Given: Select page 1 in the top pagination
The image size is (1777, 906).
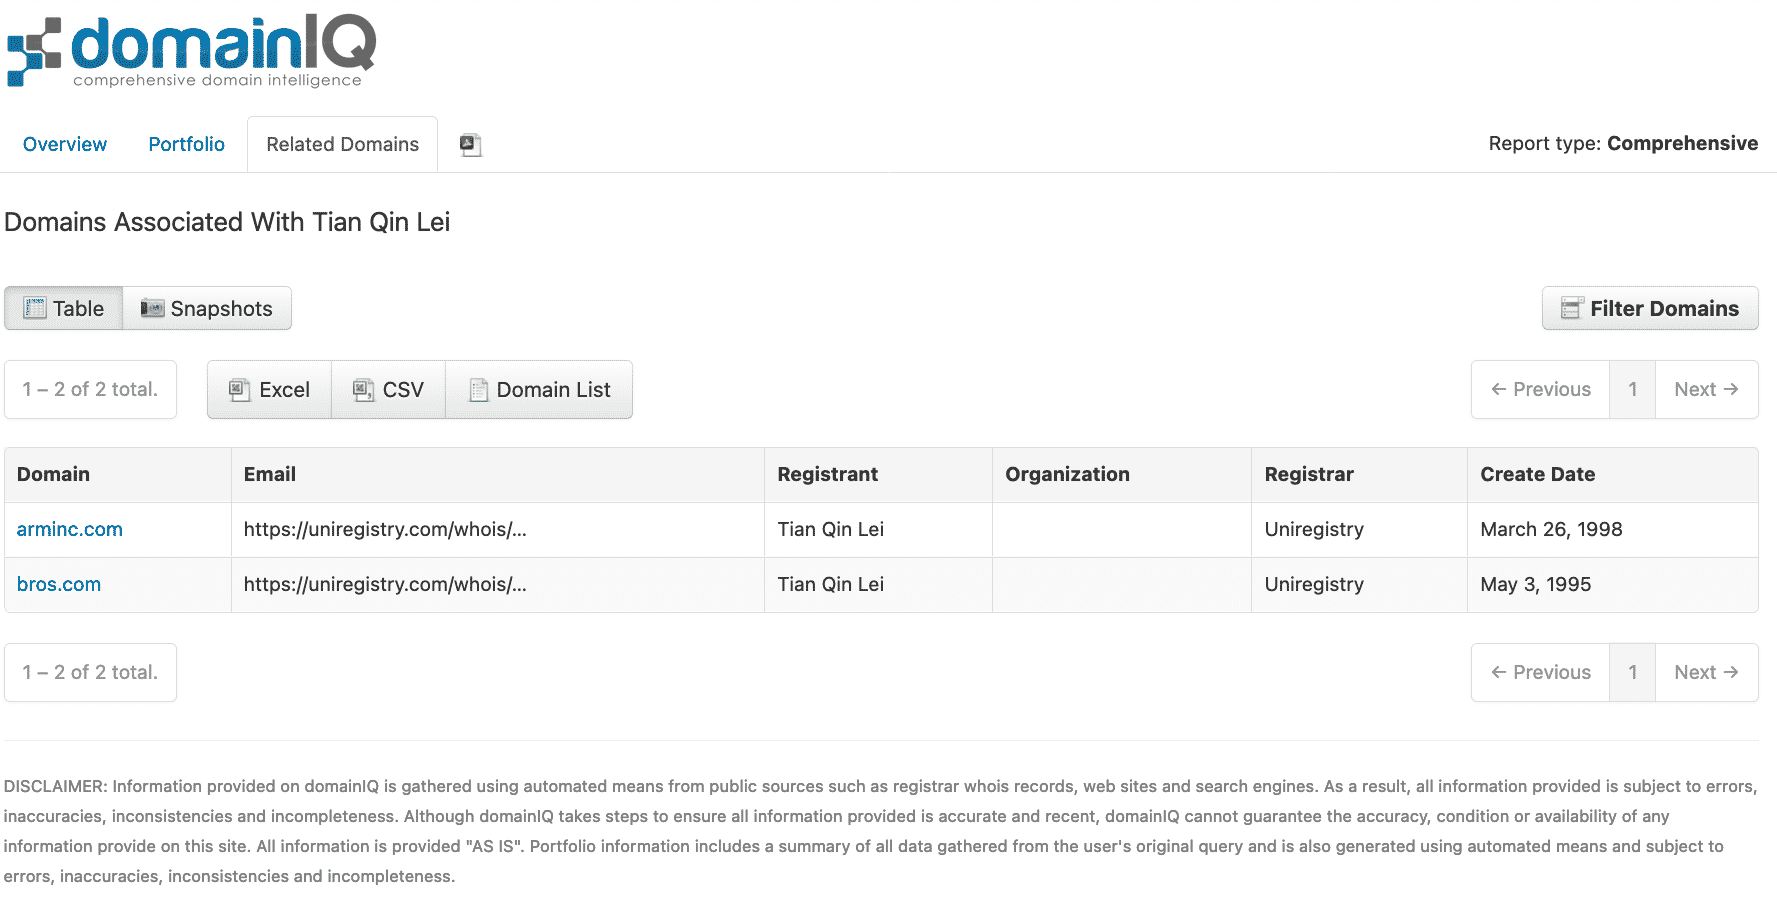Looking at the screenshot, I should (1632, 389).
